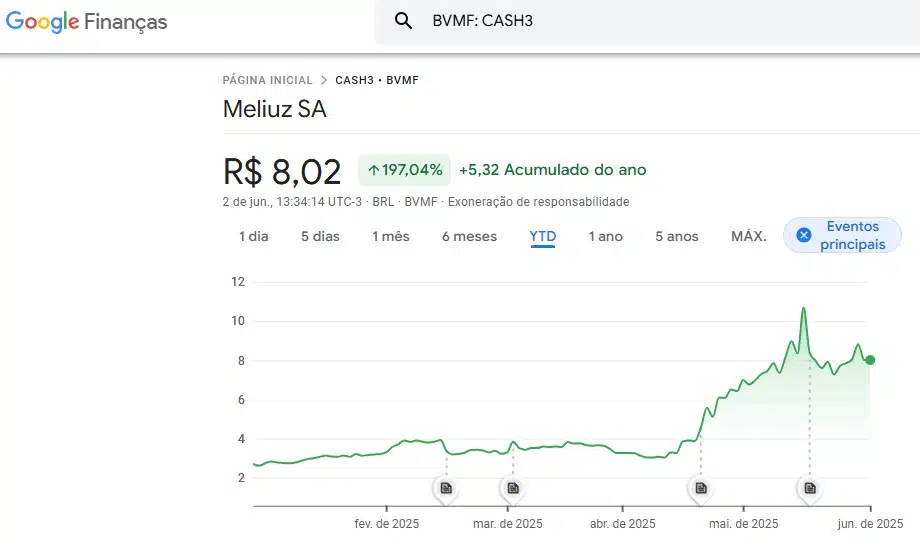Switch chart to 6 meses range
Screen dimensions: 920x542
click(x=469, y=236)
